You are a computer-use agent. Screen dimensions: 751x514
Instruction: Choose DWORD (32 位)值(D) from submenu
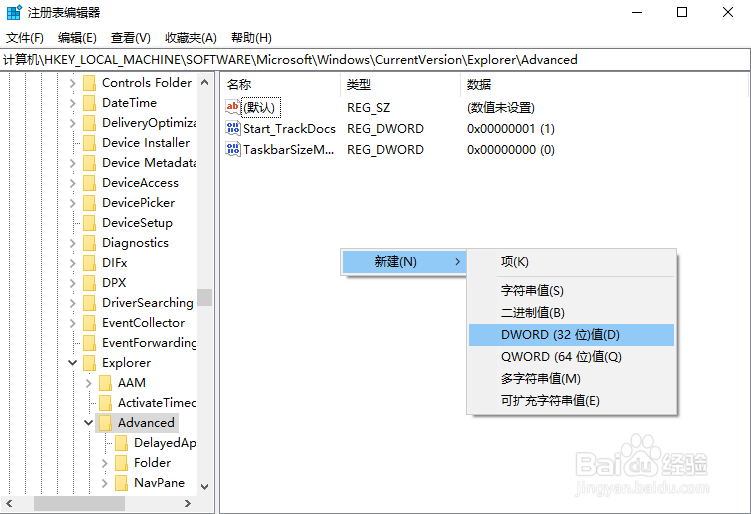pos(571,334)
